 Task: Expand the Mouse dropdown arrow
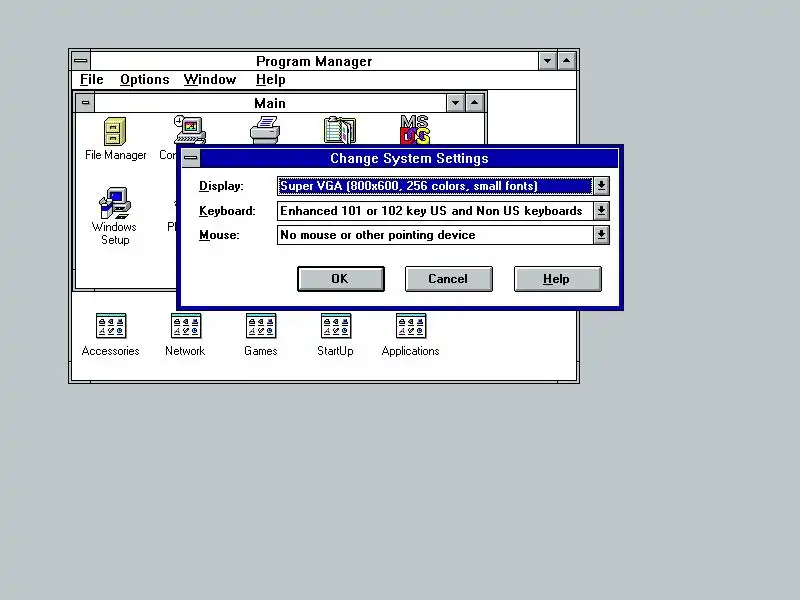(x=601, y=235)
